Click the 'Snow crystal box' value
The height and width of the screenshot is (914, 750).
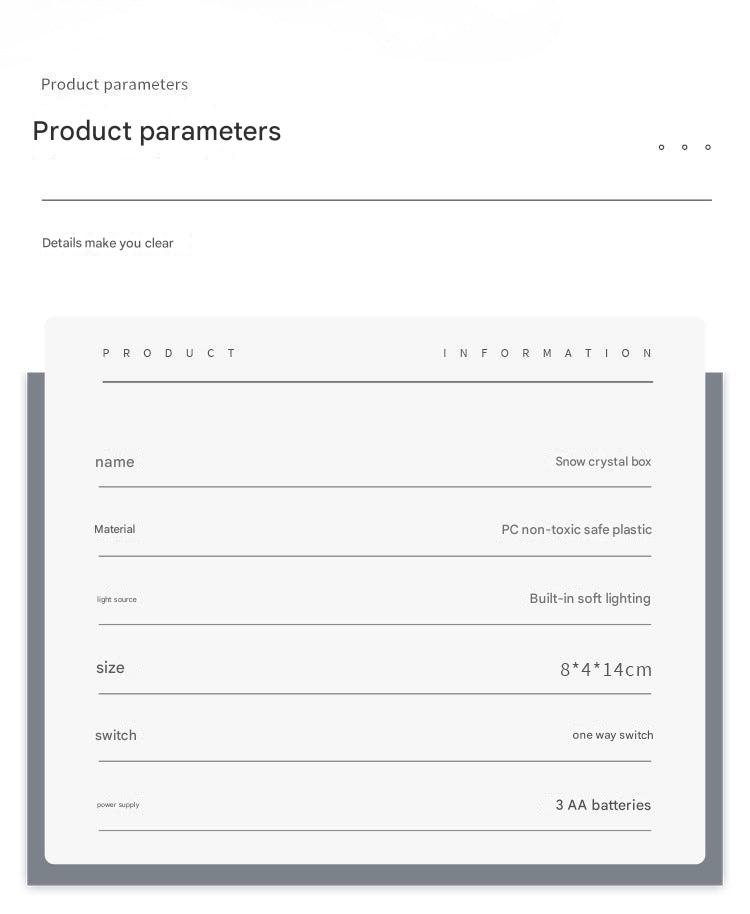(x=603, y=462)
